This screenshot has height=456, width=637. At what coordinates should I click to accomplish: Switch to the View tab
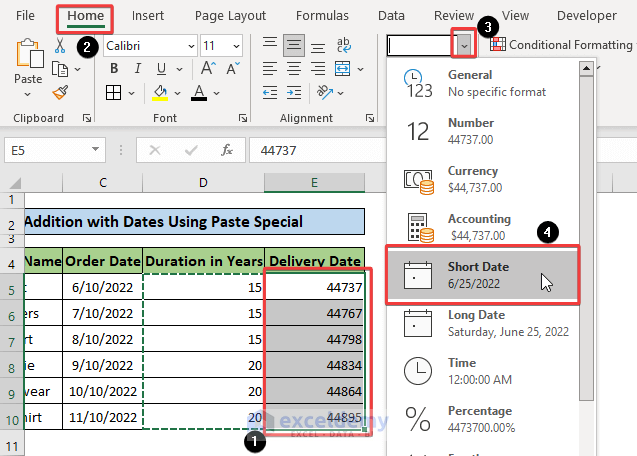pos(515,16)
